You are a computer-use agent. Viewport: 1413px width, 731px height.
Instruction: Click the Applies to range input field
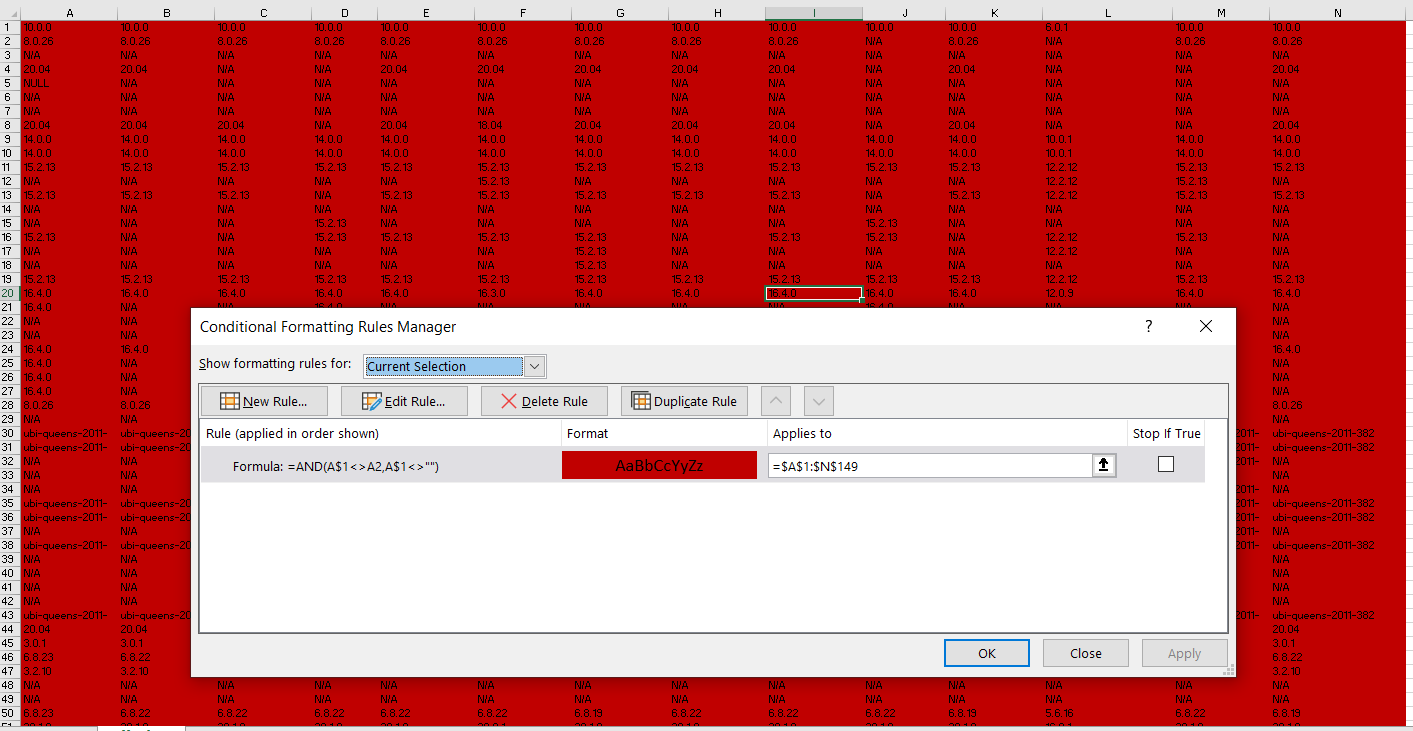point(930,465)
